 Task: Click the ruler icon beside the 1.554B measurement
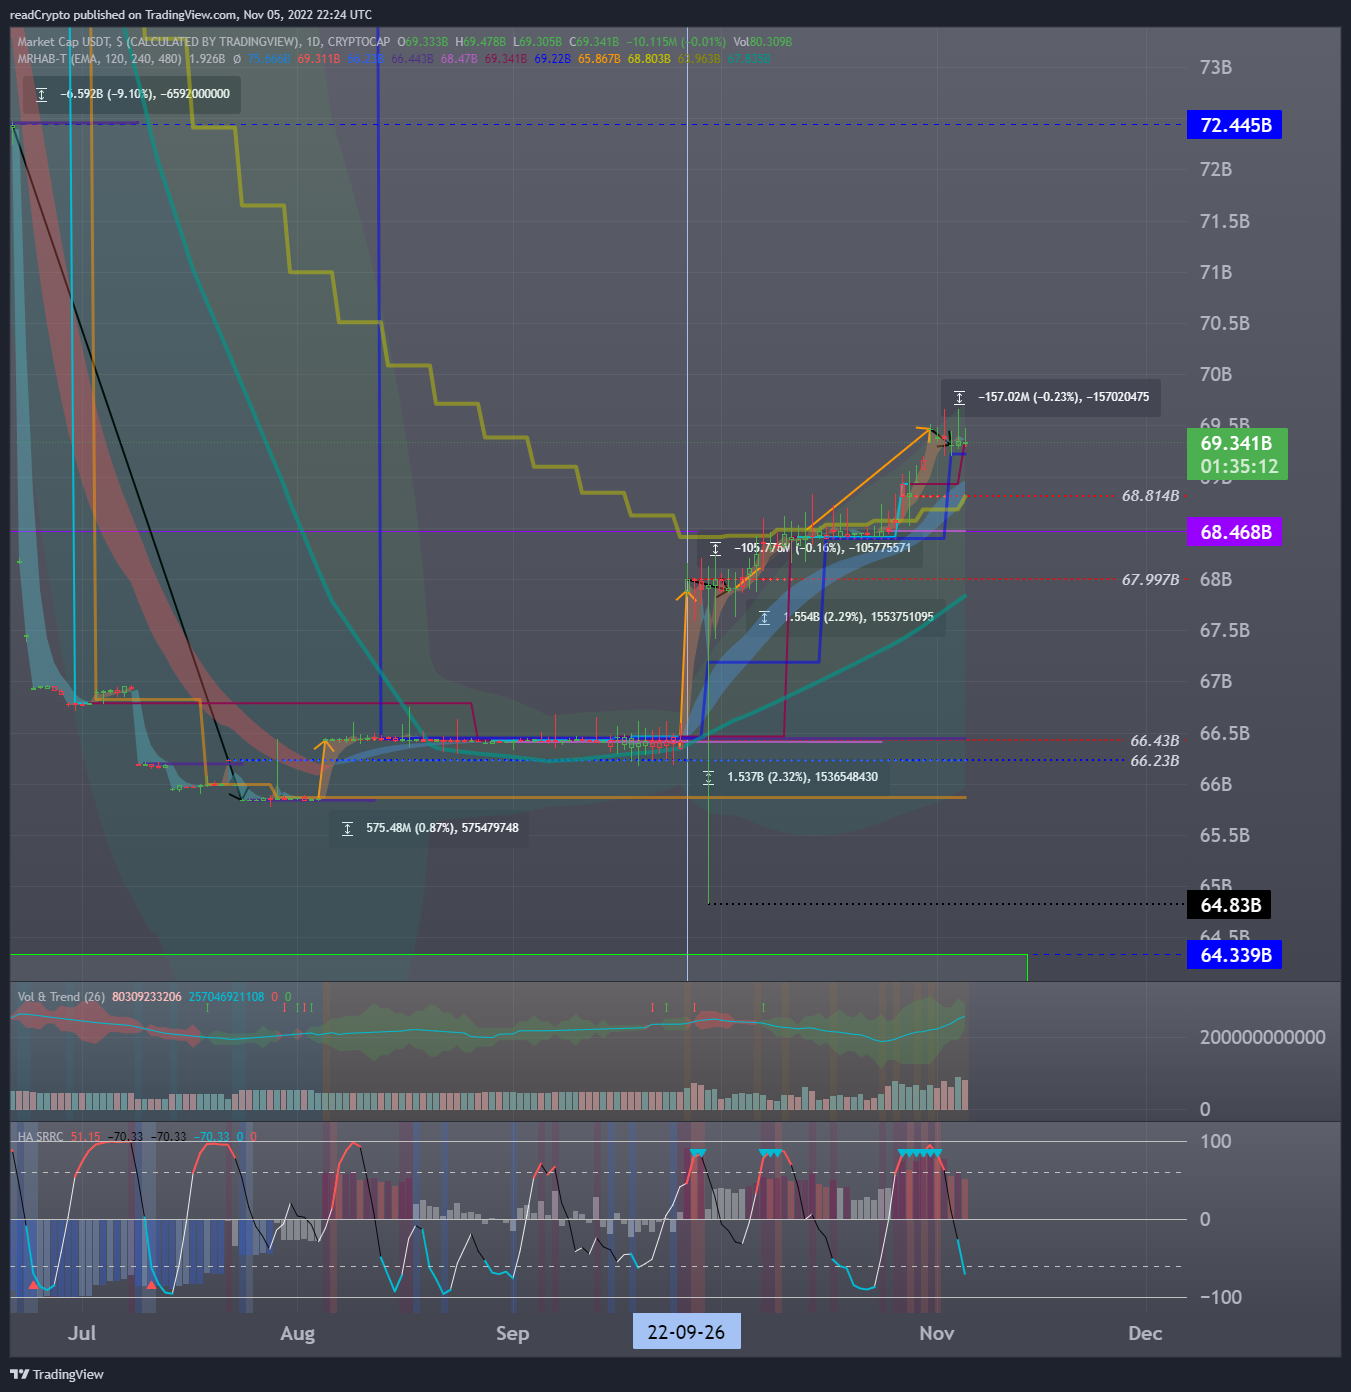pos(764,618)
